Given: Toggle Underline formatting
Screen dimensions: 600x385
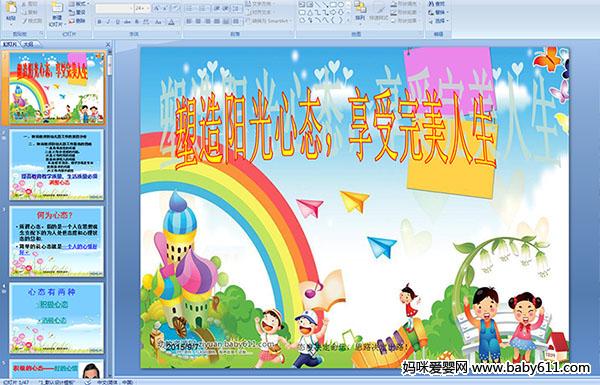Looking at the screenshot, I should coord(117,22).
